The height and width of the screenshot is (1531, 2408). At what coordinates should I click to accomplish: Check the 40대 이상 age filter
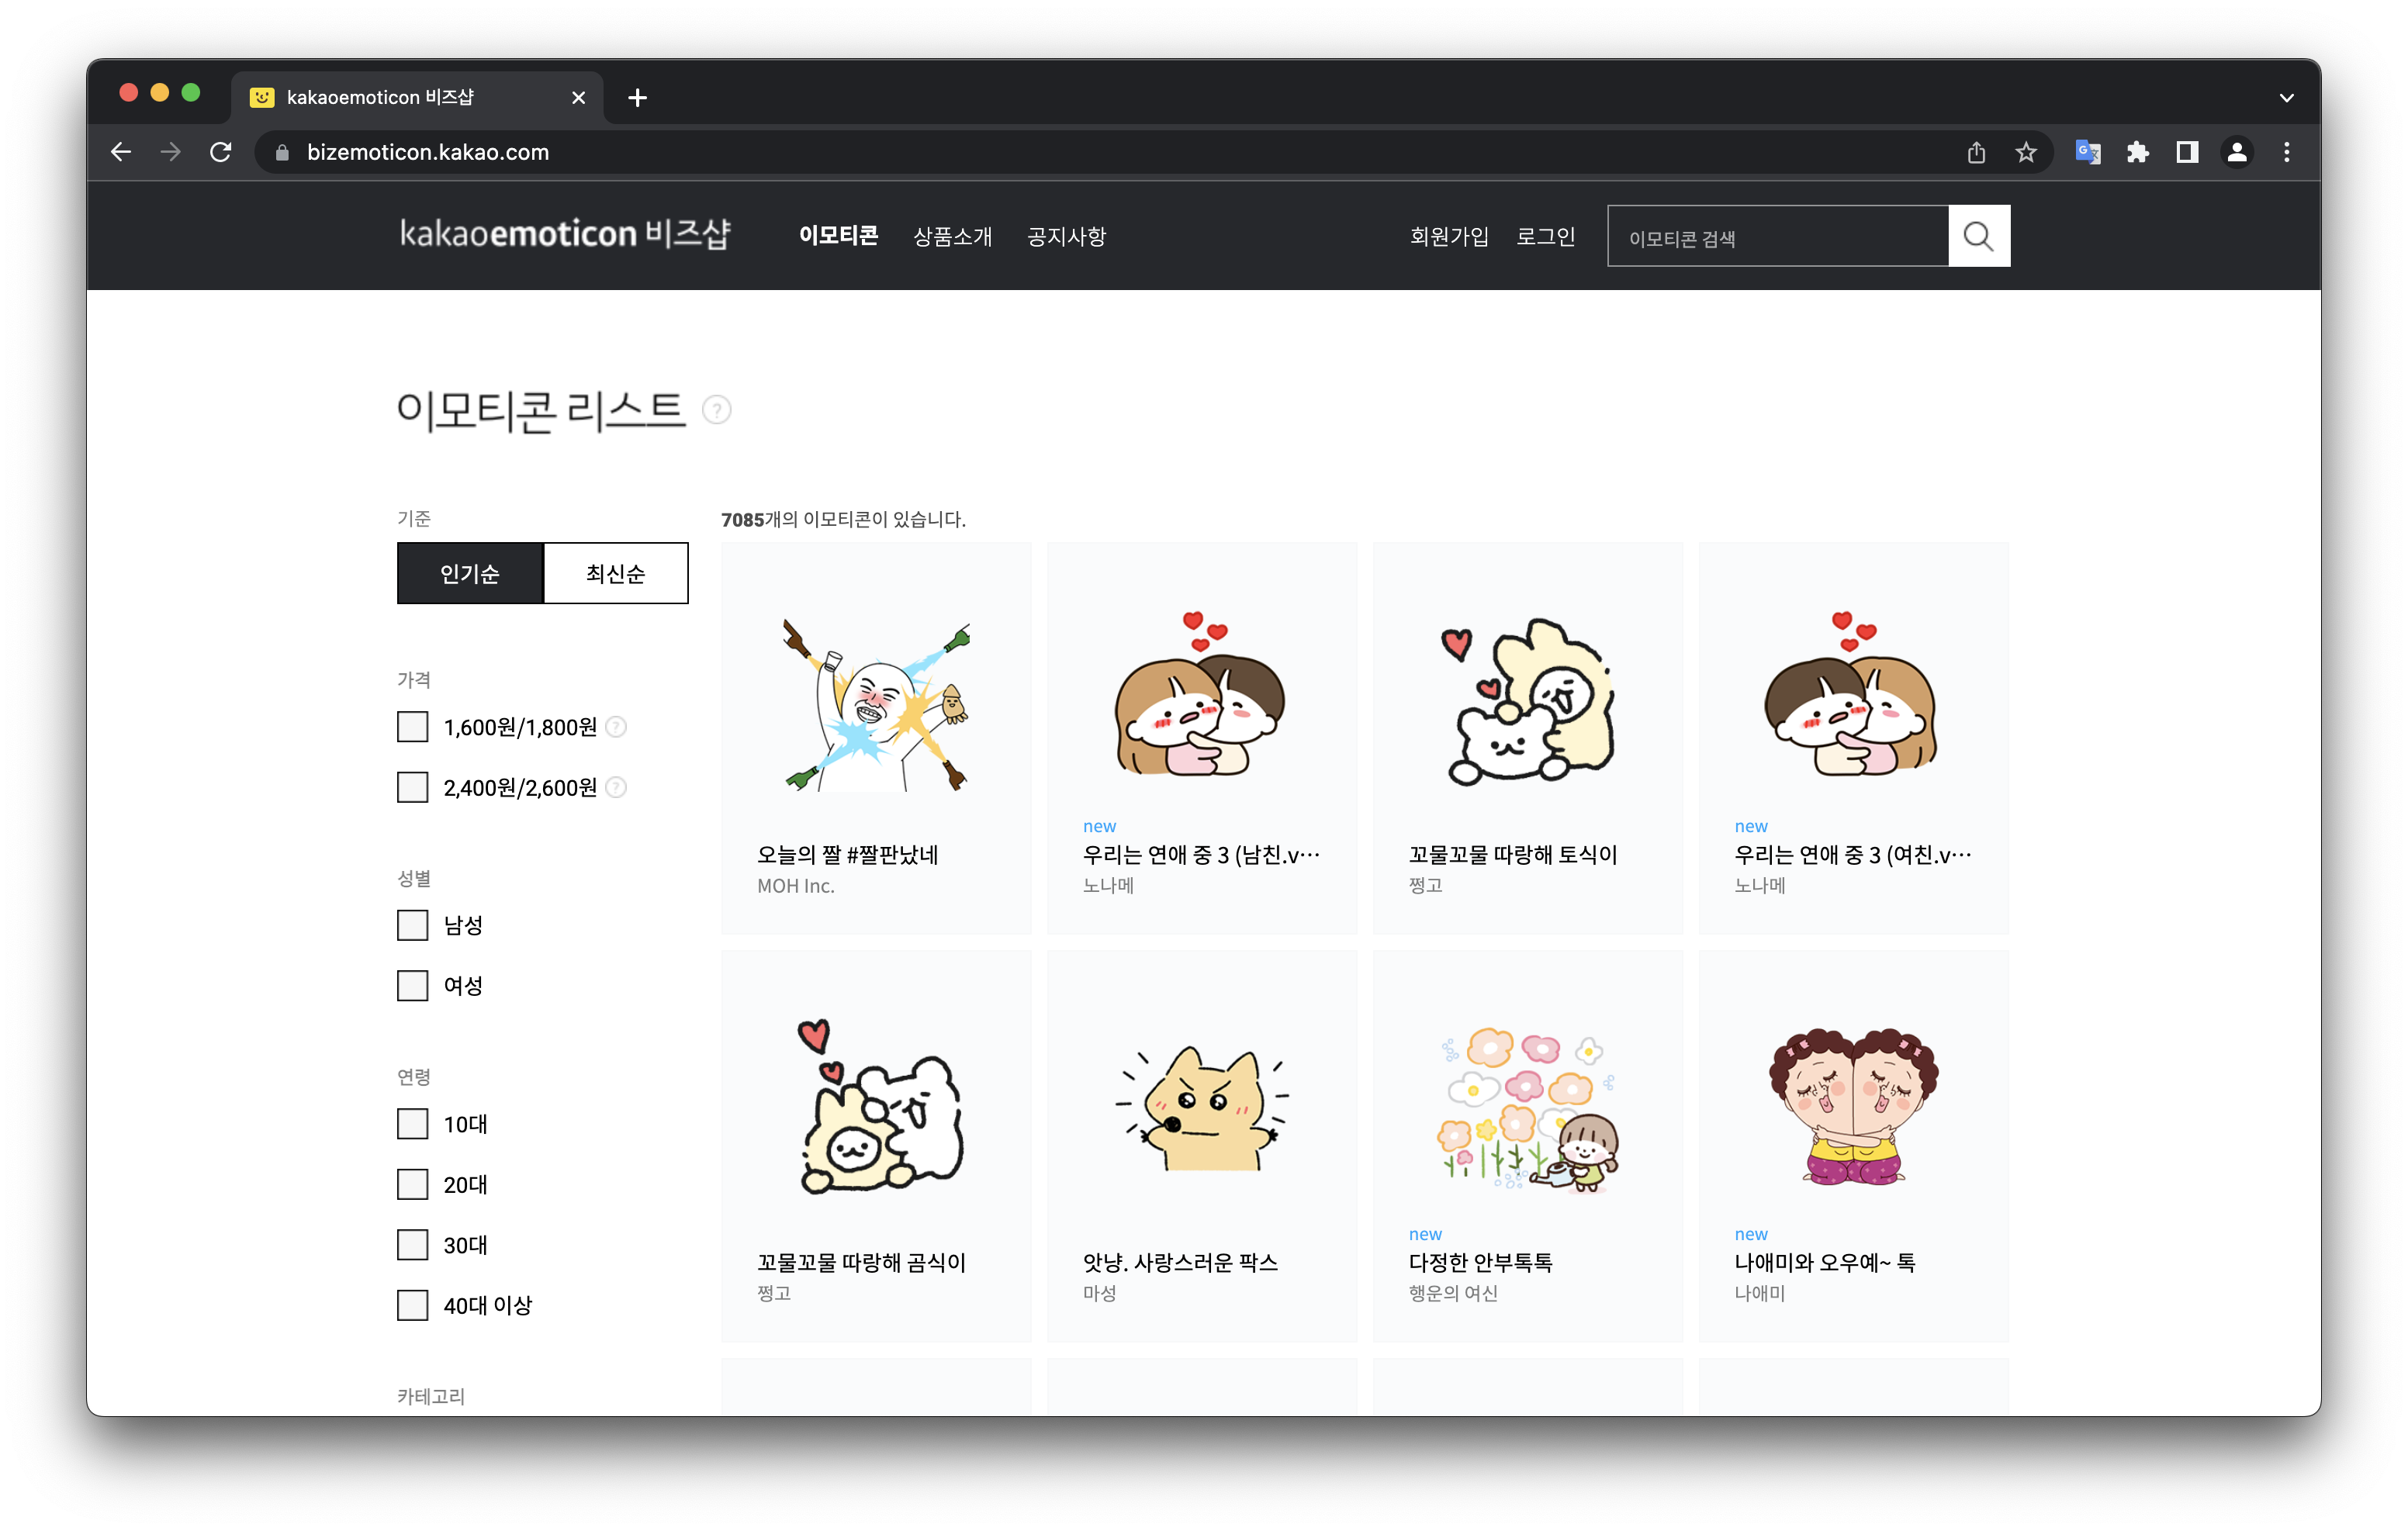coord(412,1305)
